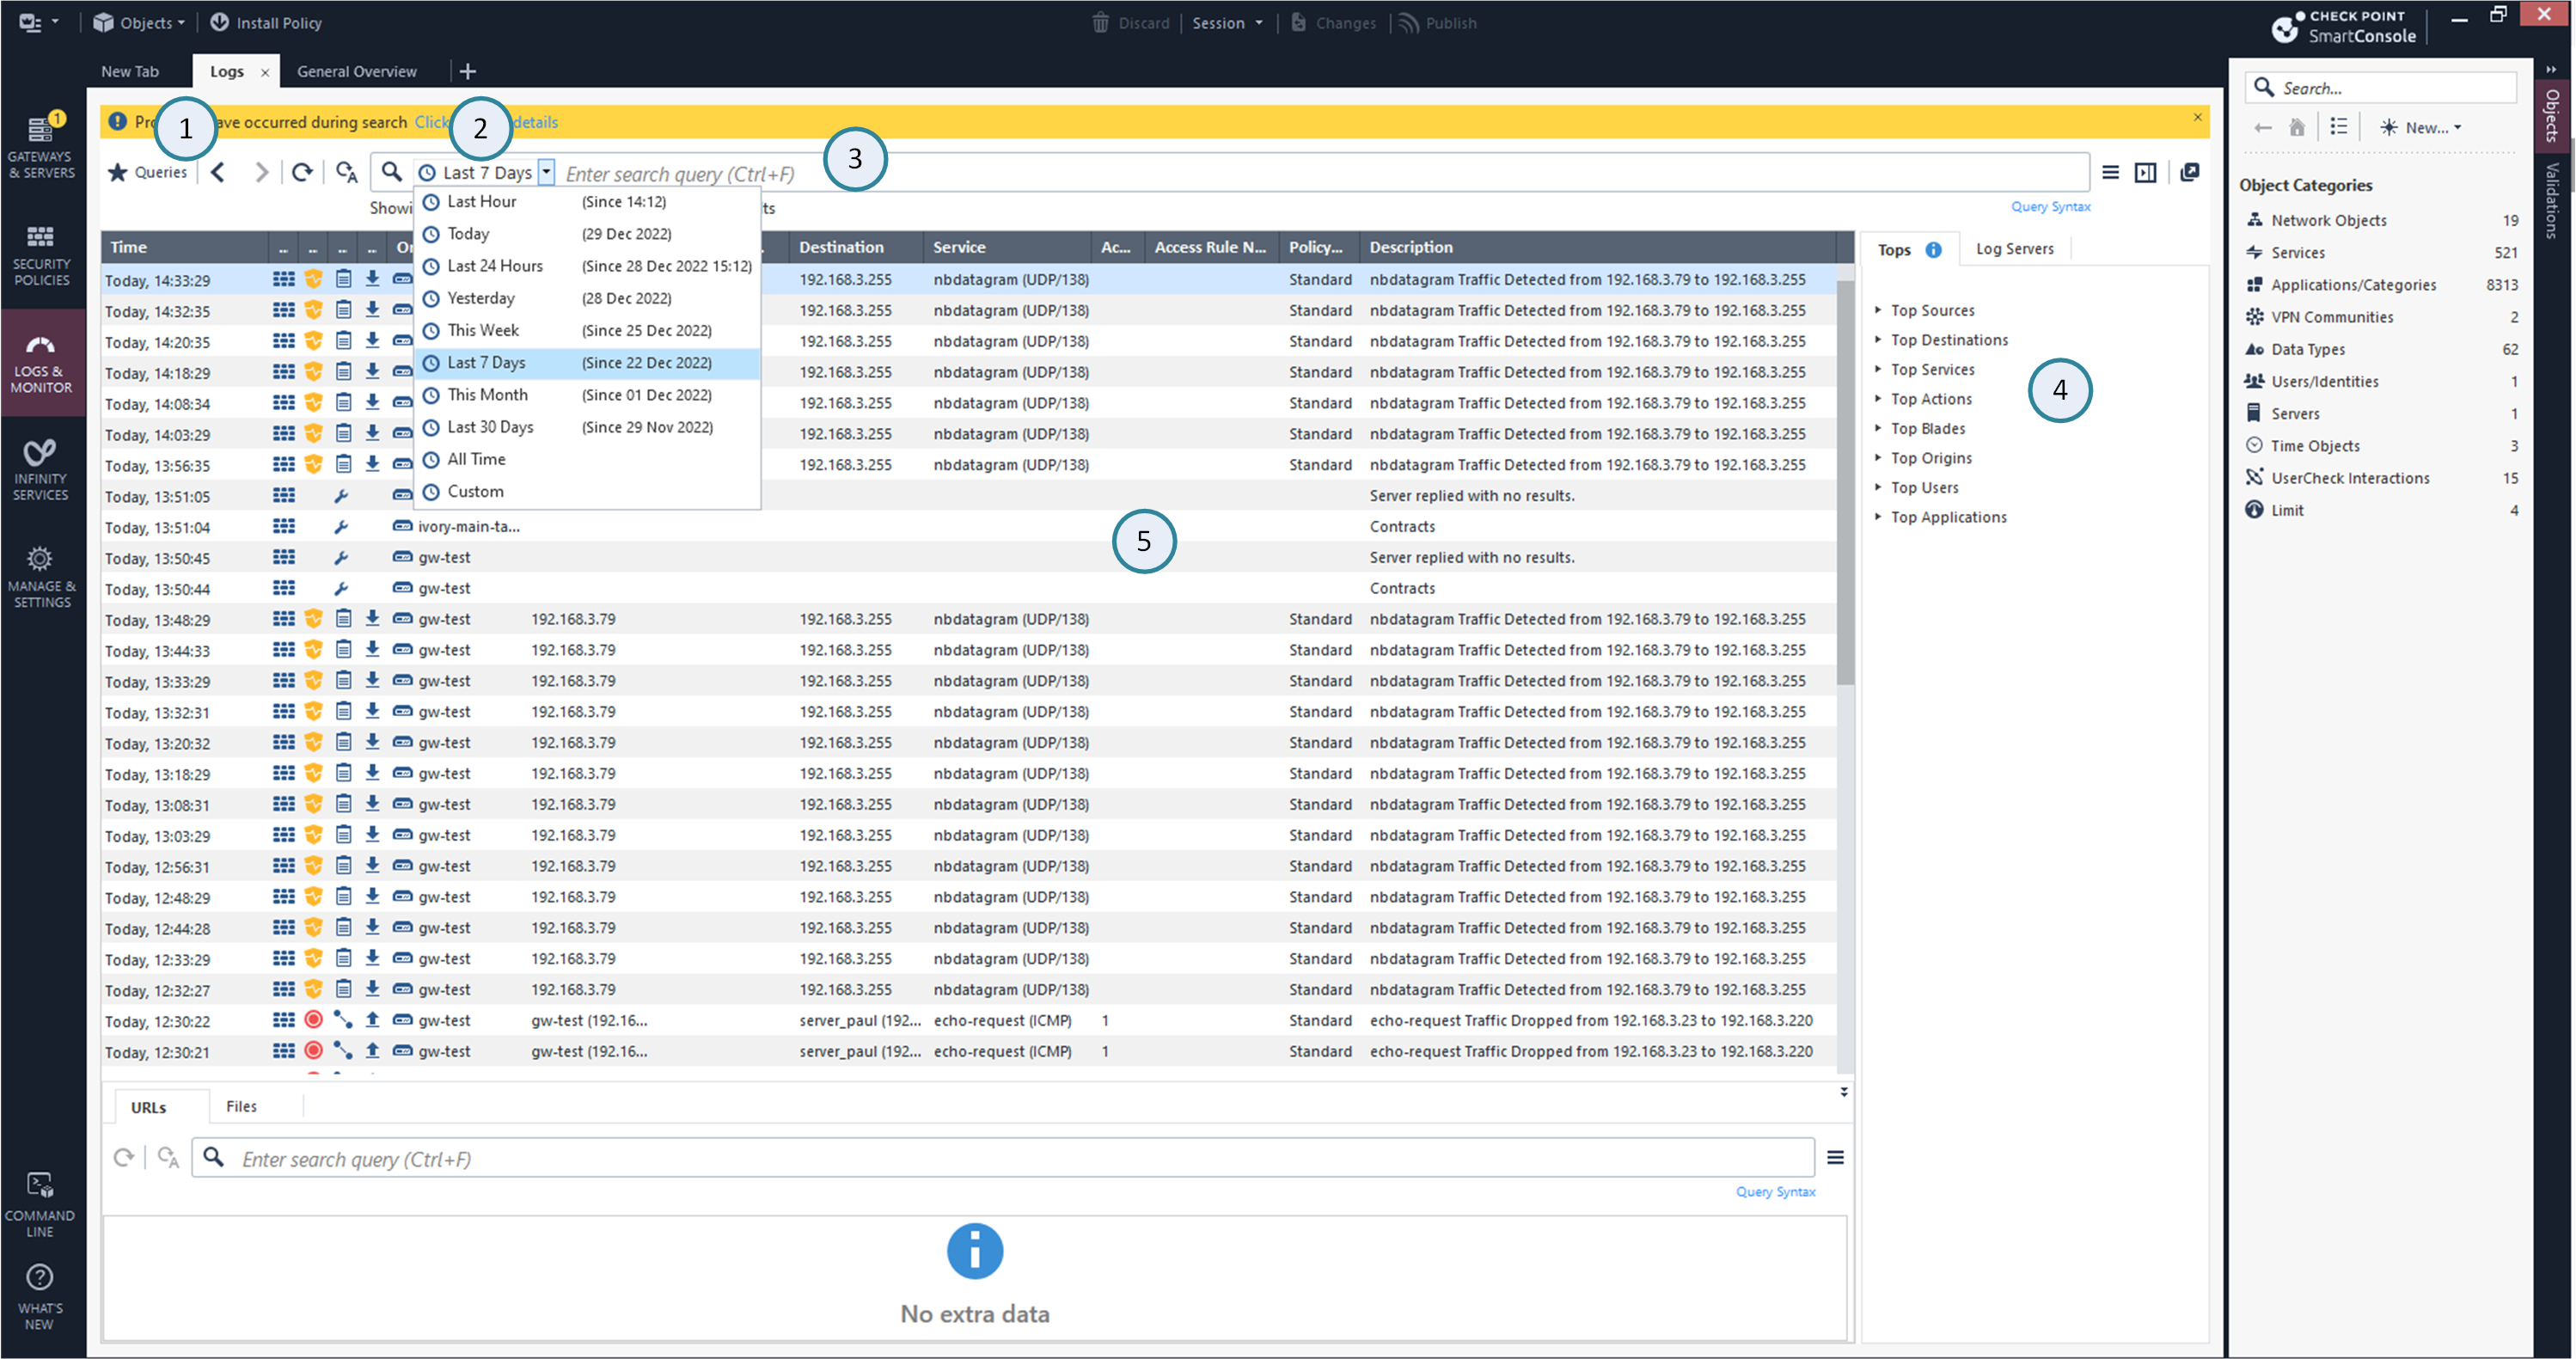Open Command Line tool

coord(40,1204)
